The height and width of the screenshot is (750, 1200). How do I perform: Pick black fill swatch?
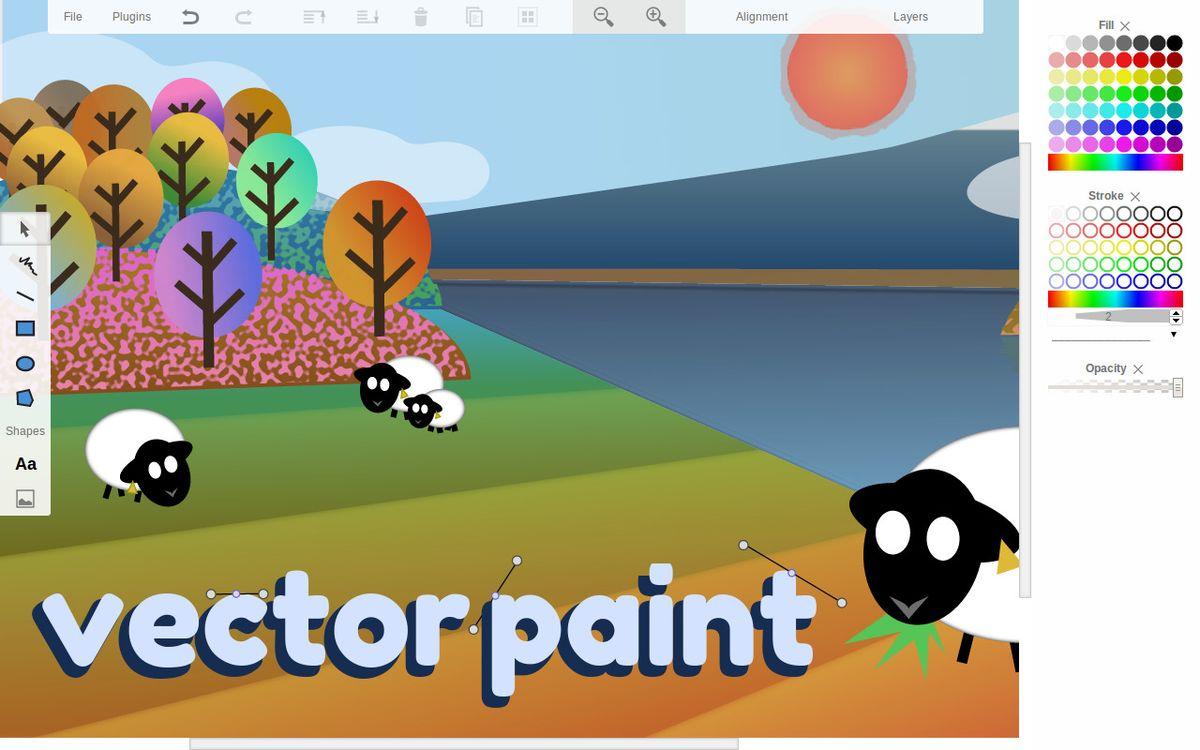[x=1175, y=43]
